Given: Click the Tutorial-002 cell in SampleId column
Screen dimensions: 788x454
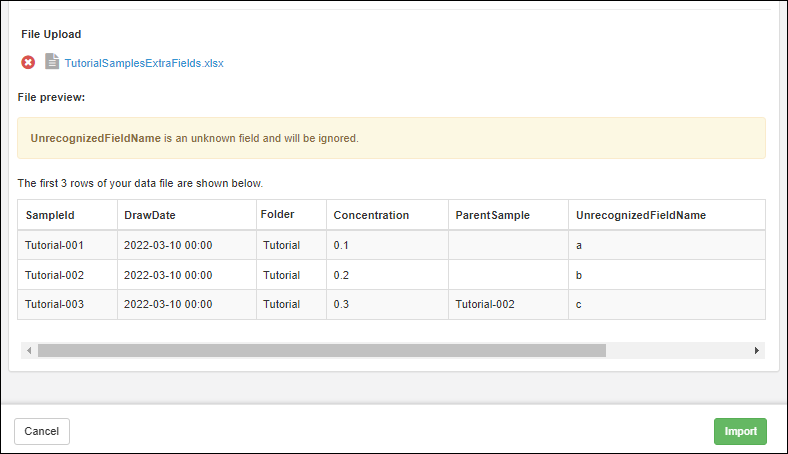Looking at the screenshot, I should 54,275.
